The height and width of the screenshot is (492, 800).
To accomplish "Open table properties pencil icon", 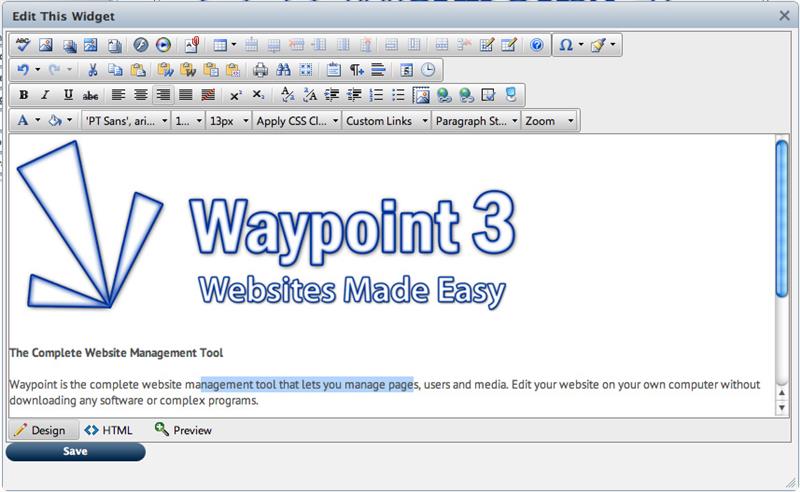I will coord(509,45).
